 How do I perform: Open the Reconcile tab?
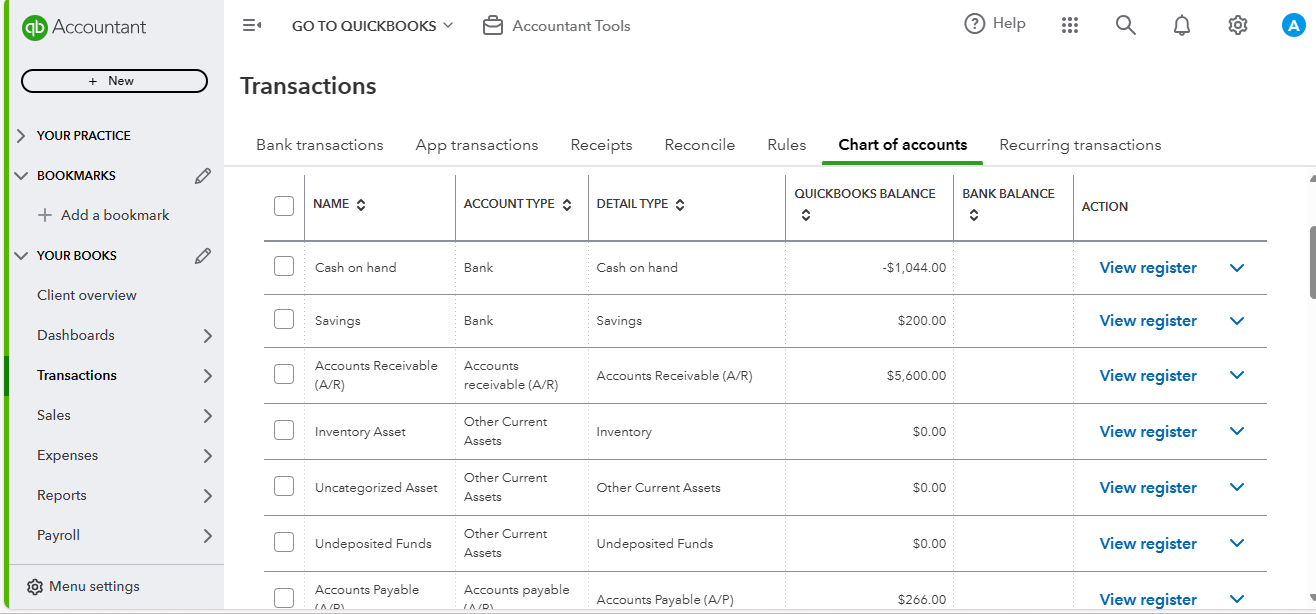coord(699,145)
